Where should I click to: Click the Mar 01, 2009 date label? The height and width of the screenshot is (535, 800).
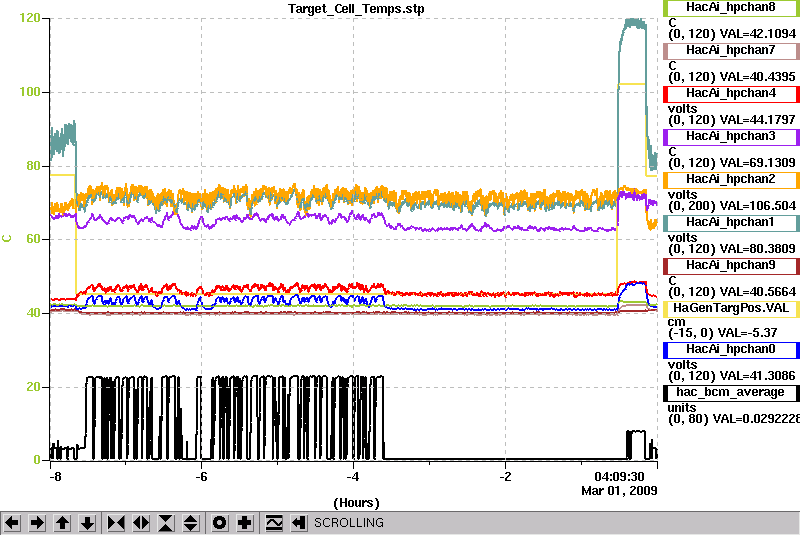[619, 491]
